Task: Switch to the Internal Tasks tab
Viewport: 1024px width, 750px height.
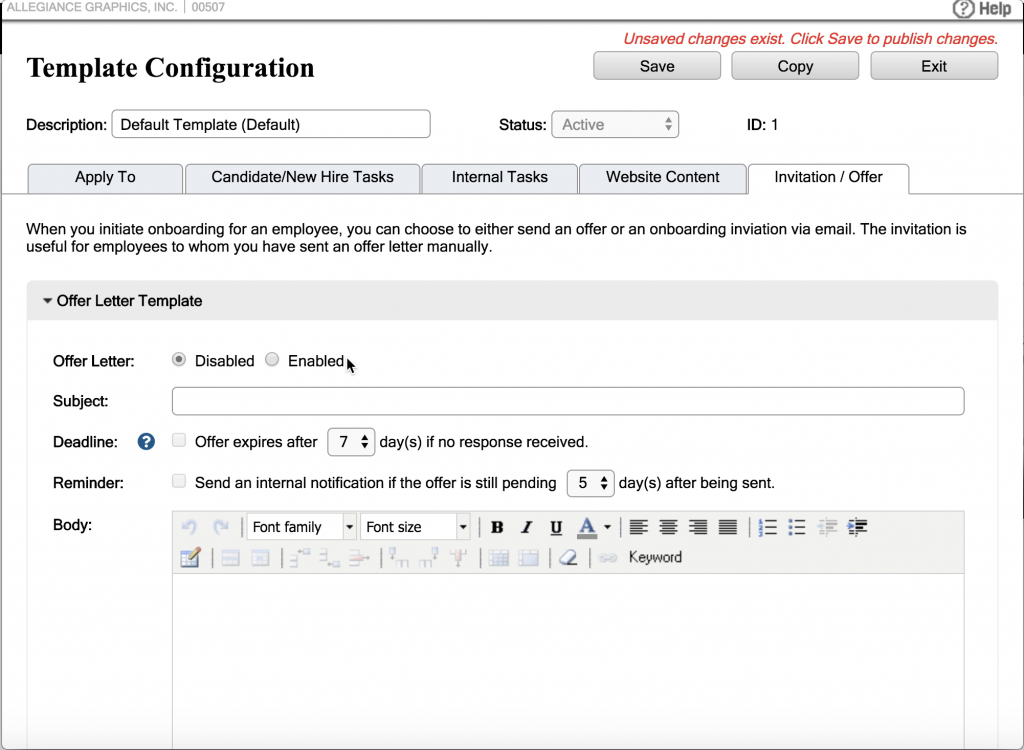Action: coord(499,178)
